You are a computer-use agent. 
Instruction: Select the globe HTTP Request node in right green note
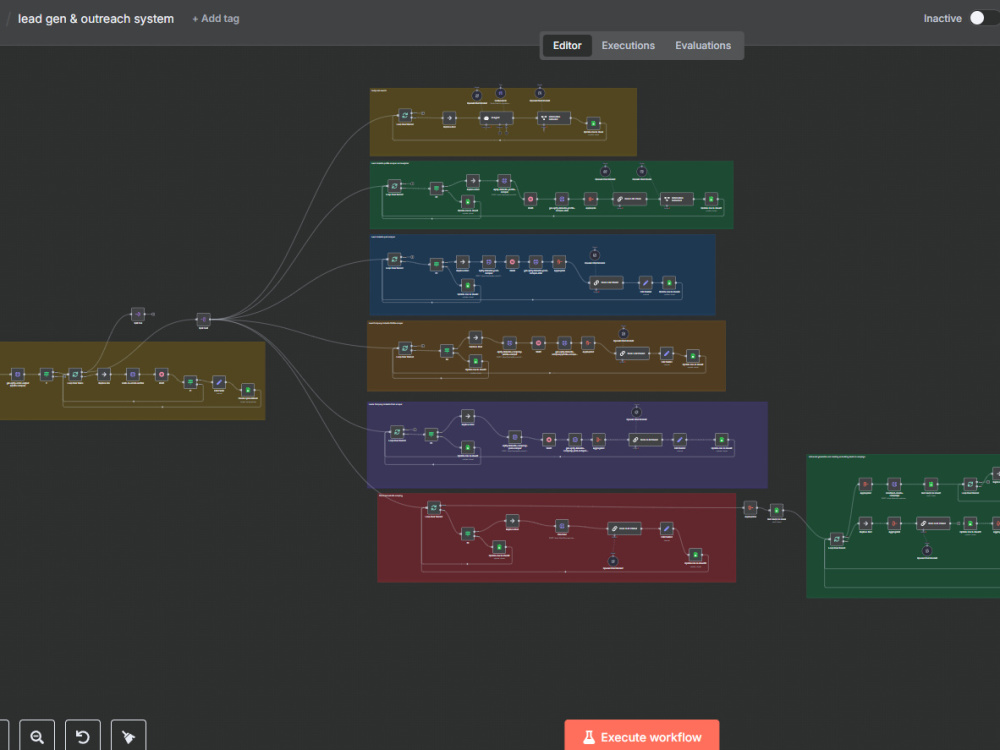pyautogui.click(x=893, y=485)
